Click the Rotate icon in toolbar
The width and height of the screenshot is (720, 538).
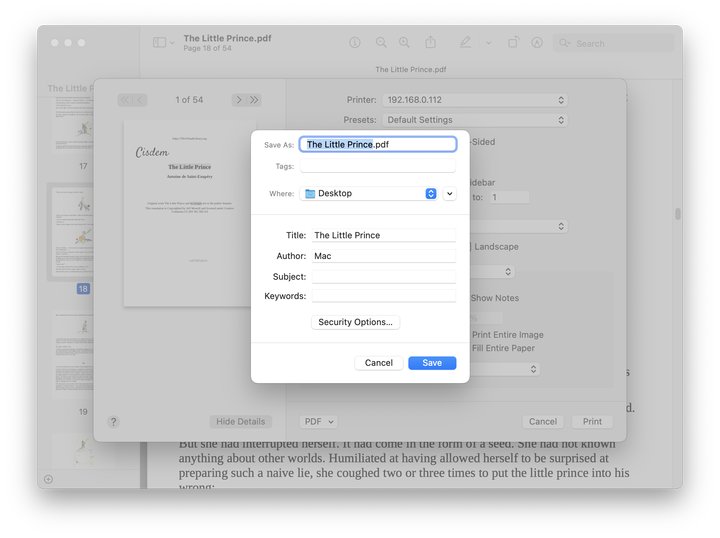point(513,42)
